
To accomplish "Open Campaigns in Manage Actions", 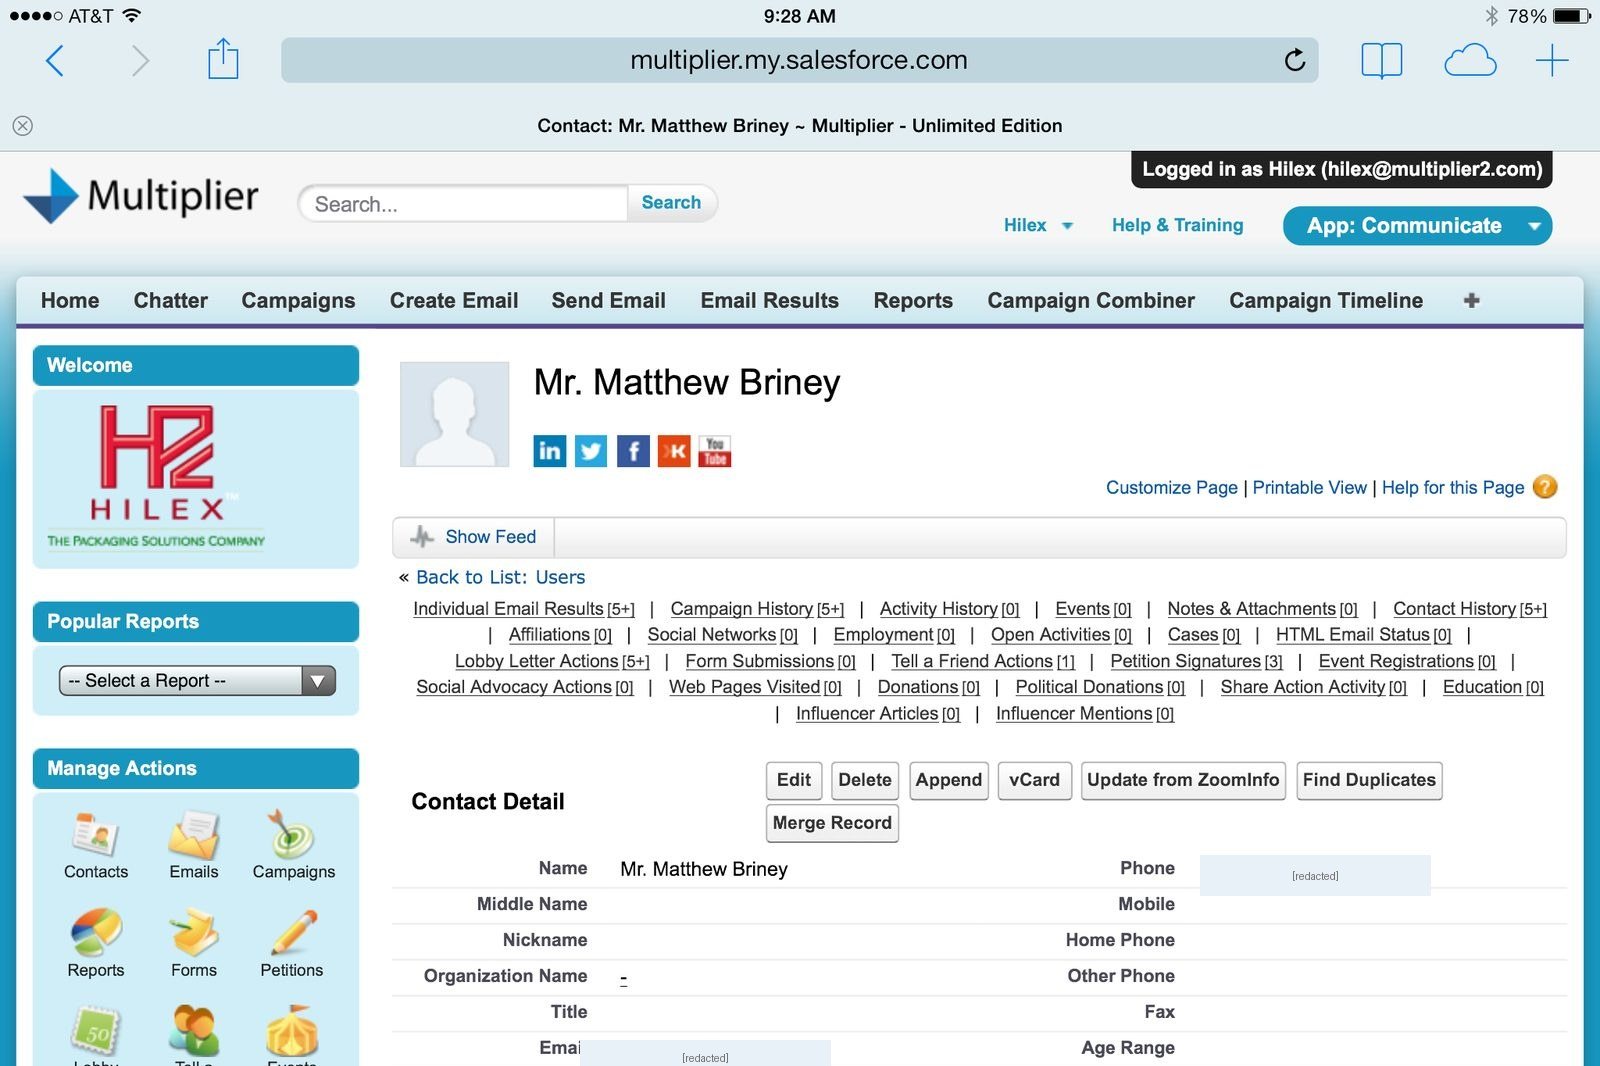I will click(x=293, y=846).
